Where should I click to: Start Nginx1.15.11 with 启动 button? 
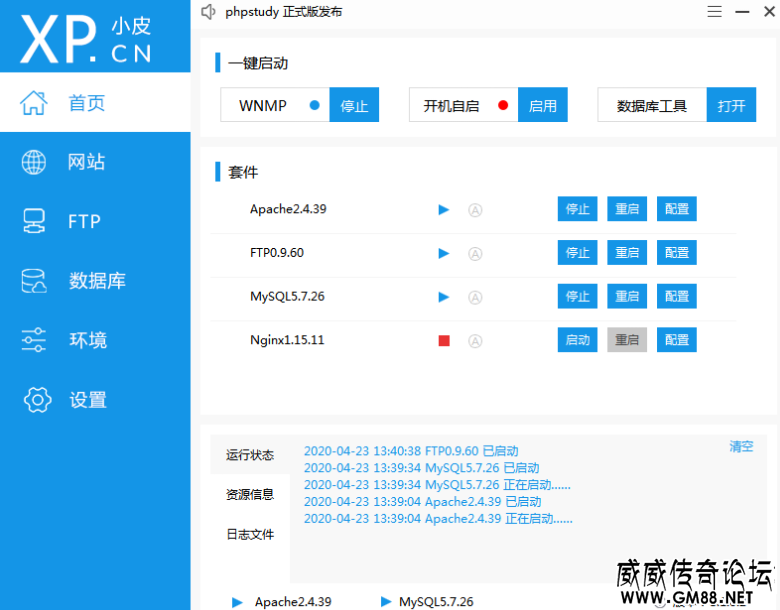click(x=578, y=340)
